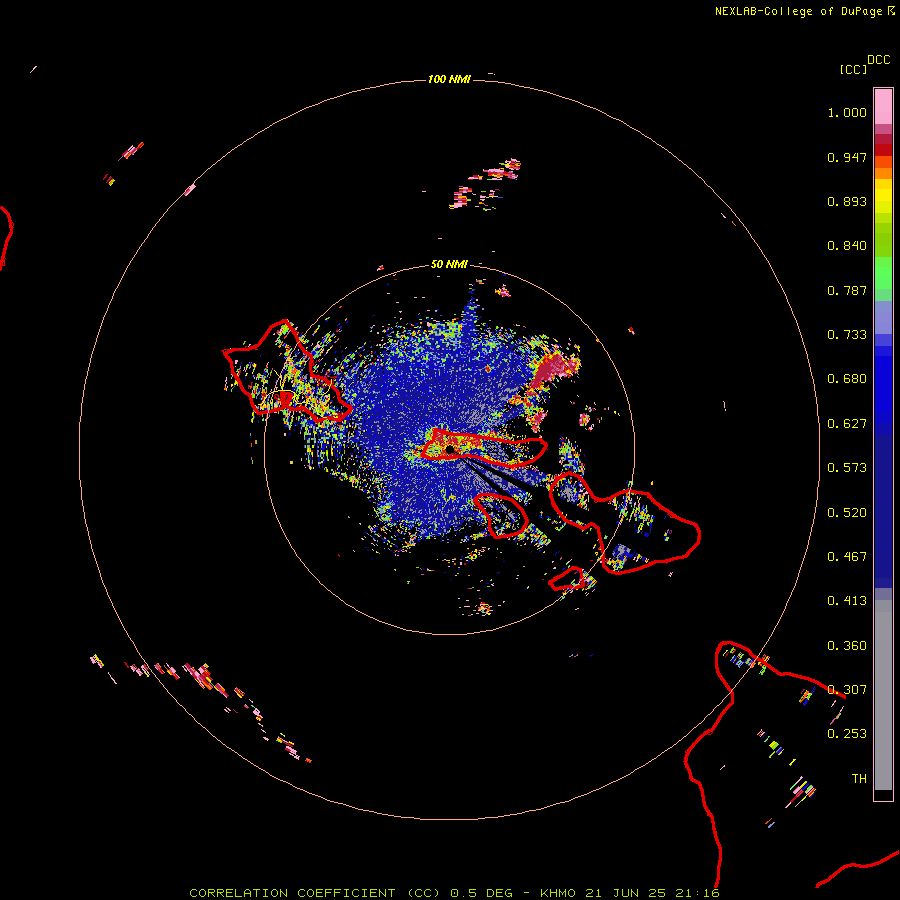
Task: Click the 0.520 legend value
Action: pyautogui.click(x=847, y=513)
